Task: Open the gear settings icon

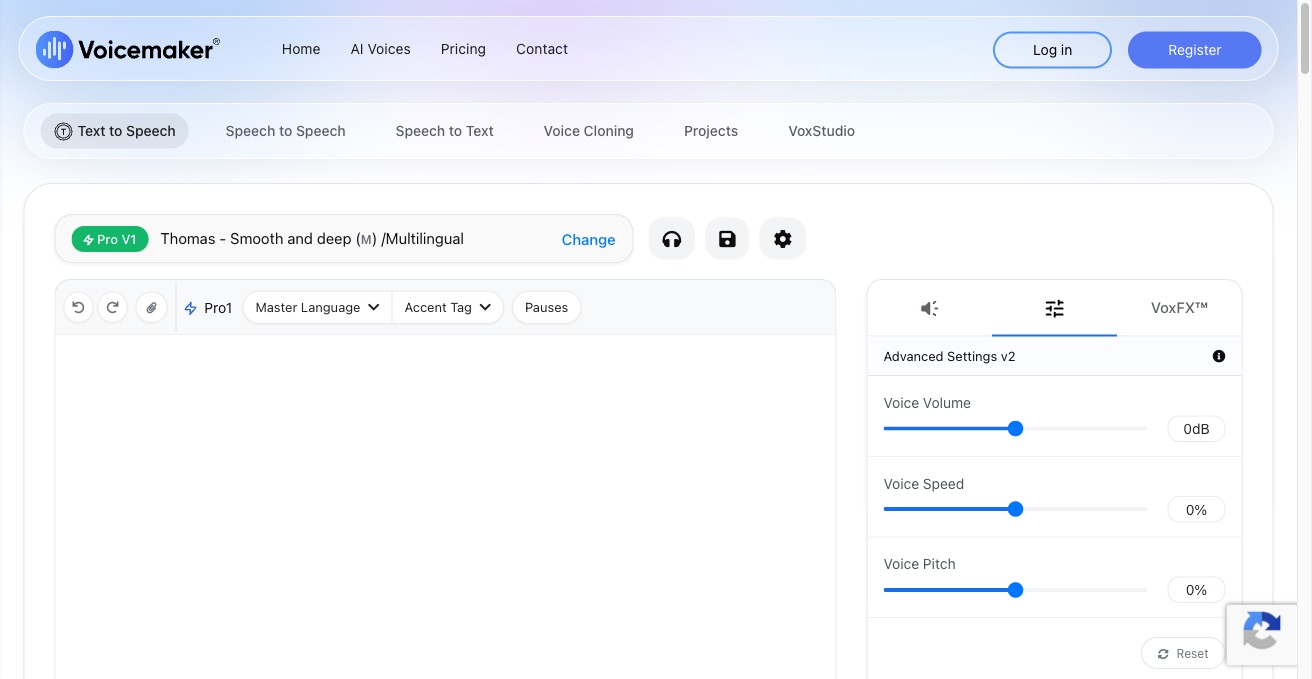Action: click(x=782, y=239)
